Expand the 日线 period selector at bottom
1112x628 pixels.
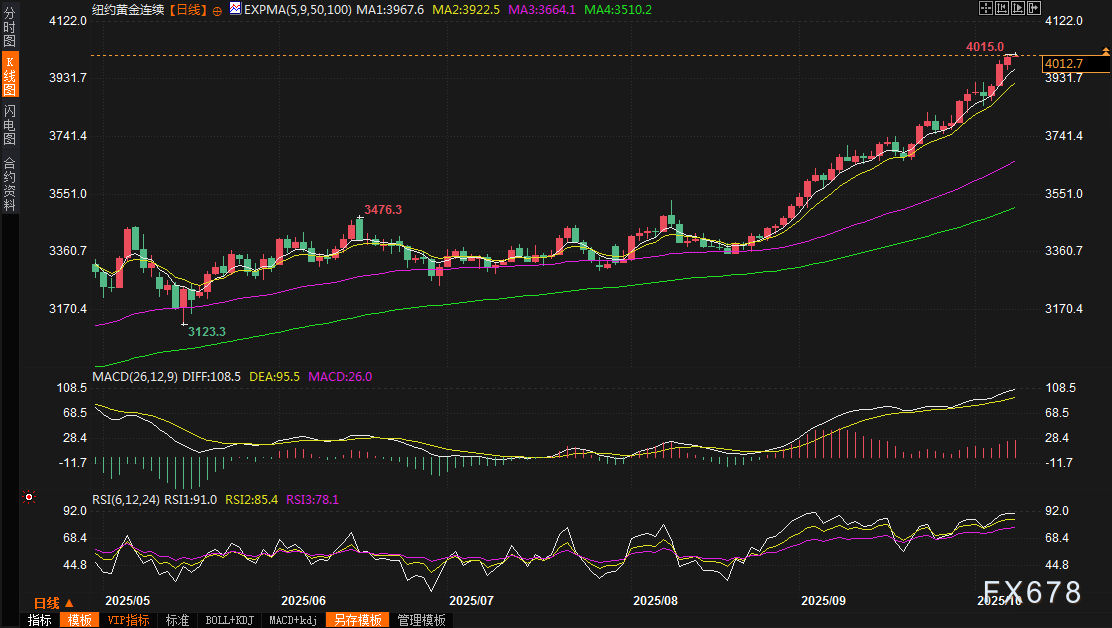pos(53,603)
